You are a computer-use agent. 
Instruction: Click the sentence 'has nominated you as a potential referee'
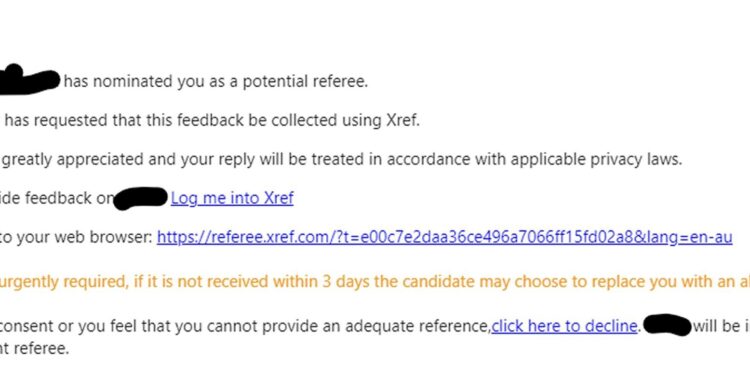click(x=216, y=82)
